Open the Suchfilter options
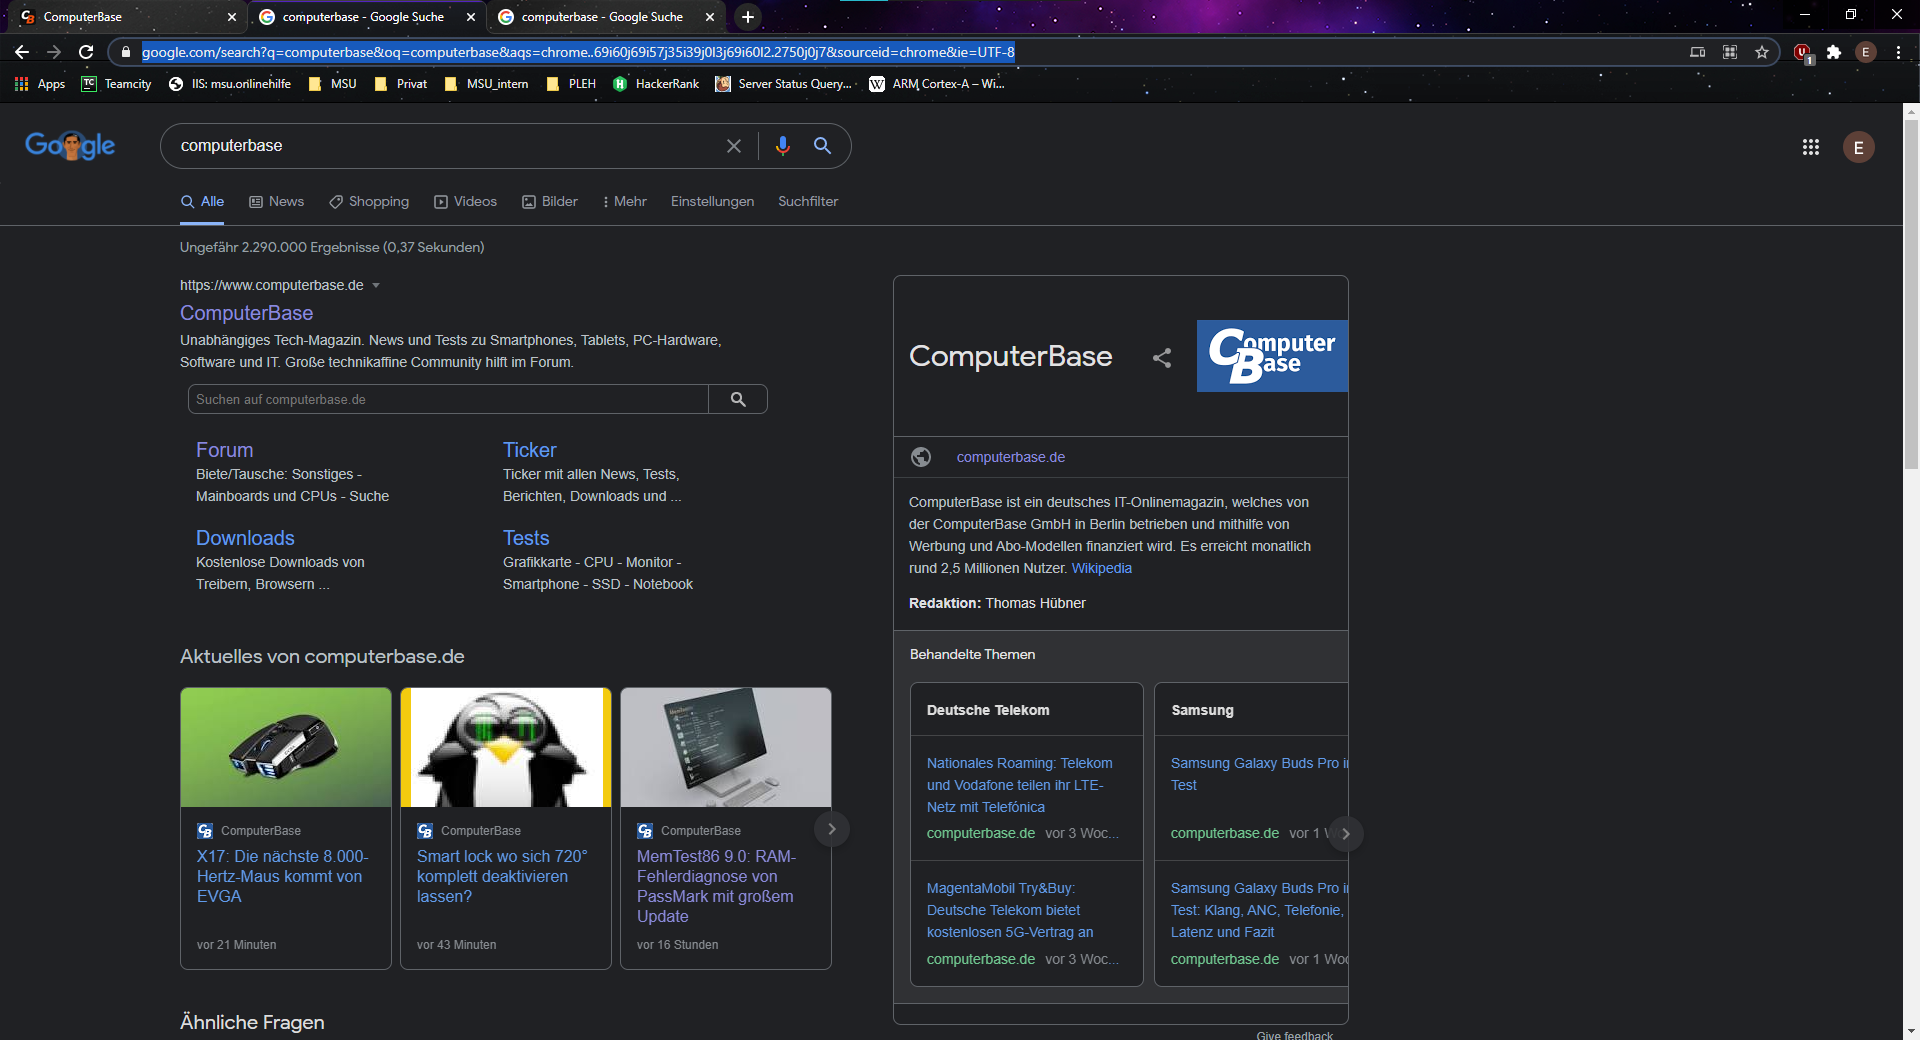Image resolution: width=1920 pixels, height=1040 pixels. [x=808, y=201]
